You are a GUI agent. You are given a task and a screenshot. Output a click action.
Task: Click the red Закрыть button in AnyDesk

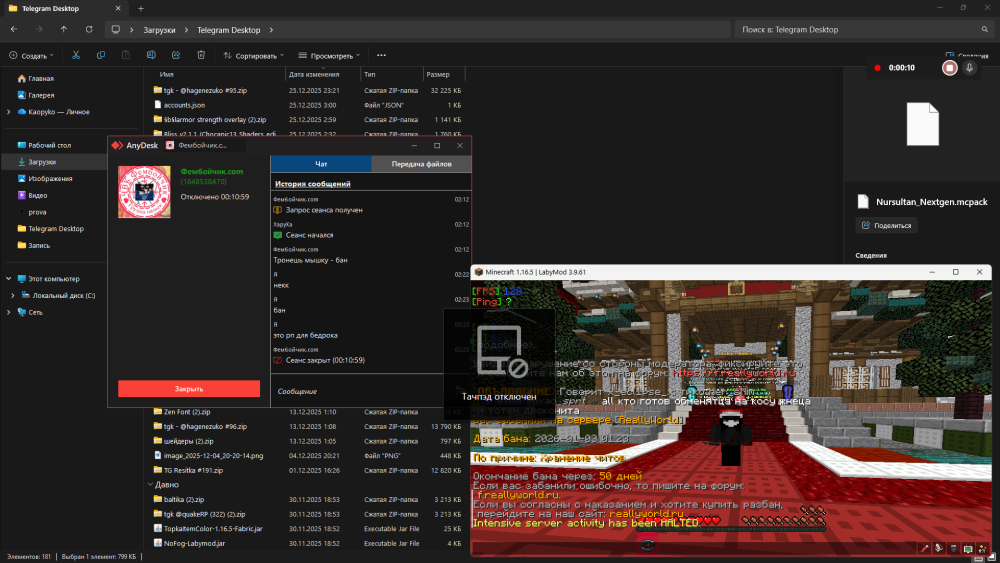click(189, 388)
